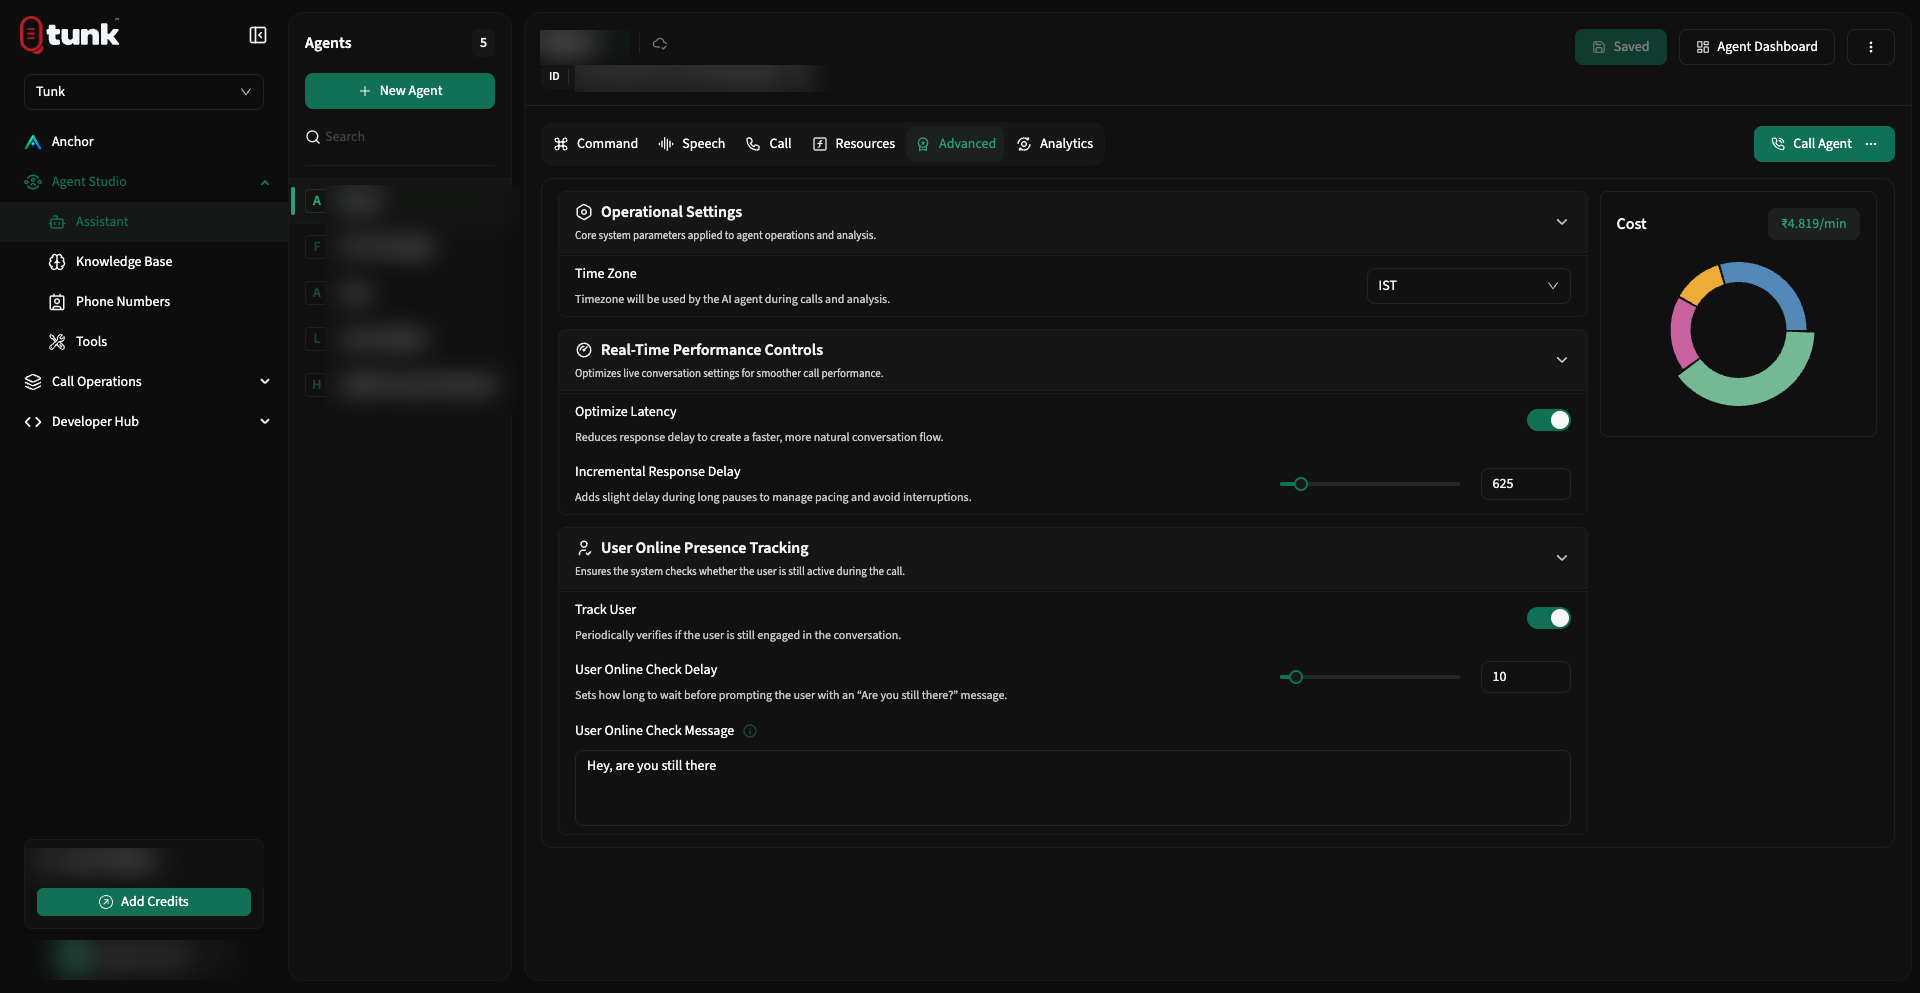Expand the Call Operations menu
This screenshot has width=1920, height=993.
click(x=265, y=382)
